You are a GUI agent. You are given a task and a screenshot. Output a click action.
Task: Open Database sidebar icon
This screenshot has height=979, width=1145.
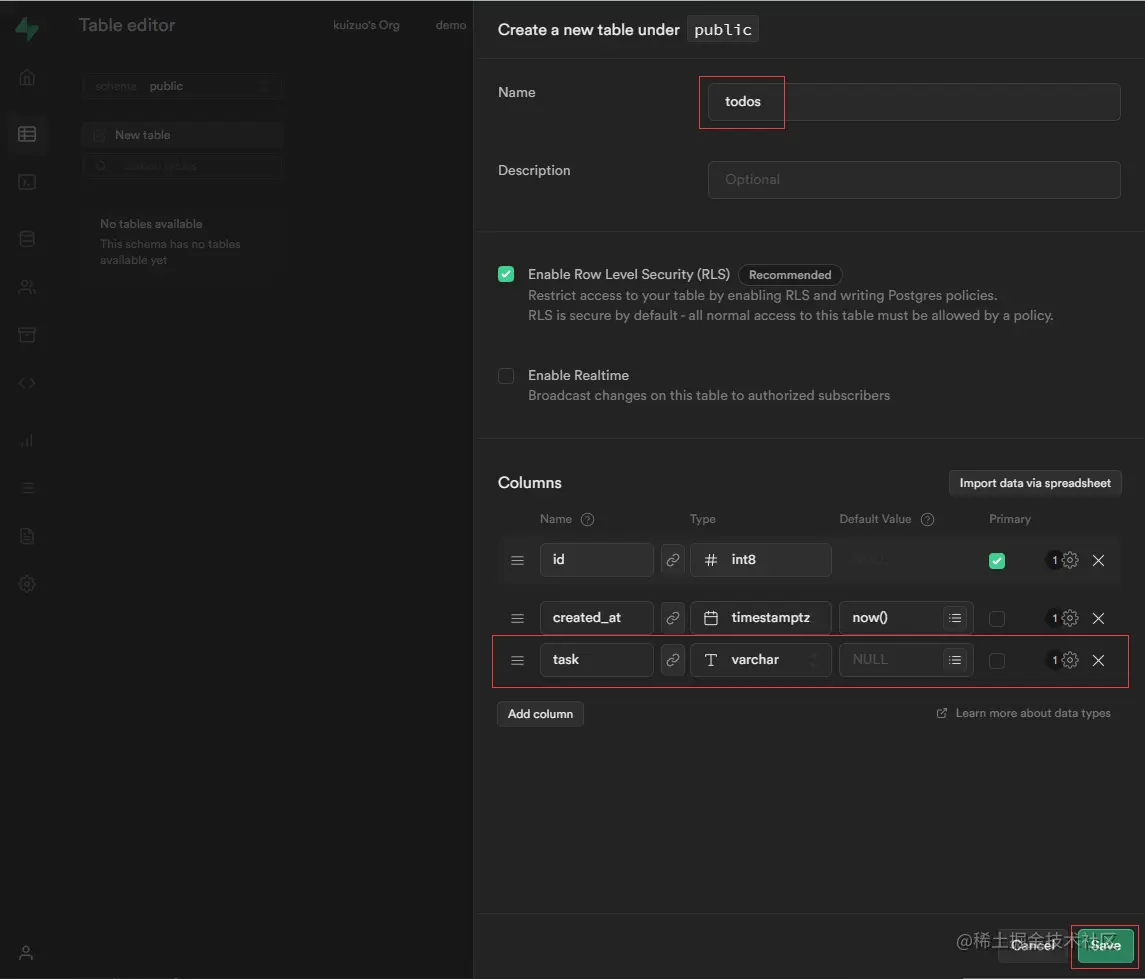tap(27, 239)
